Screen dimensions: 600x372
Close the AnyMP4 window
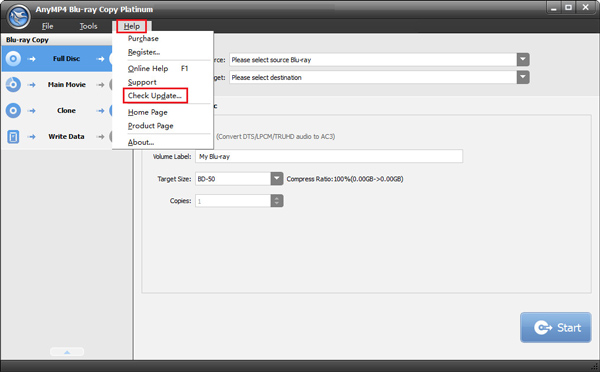tap(585, 8)
